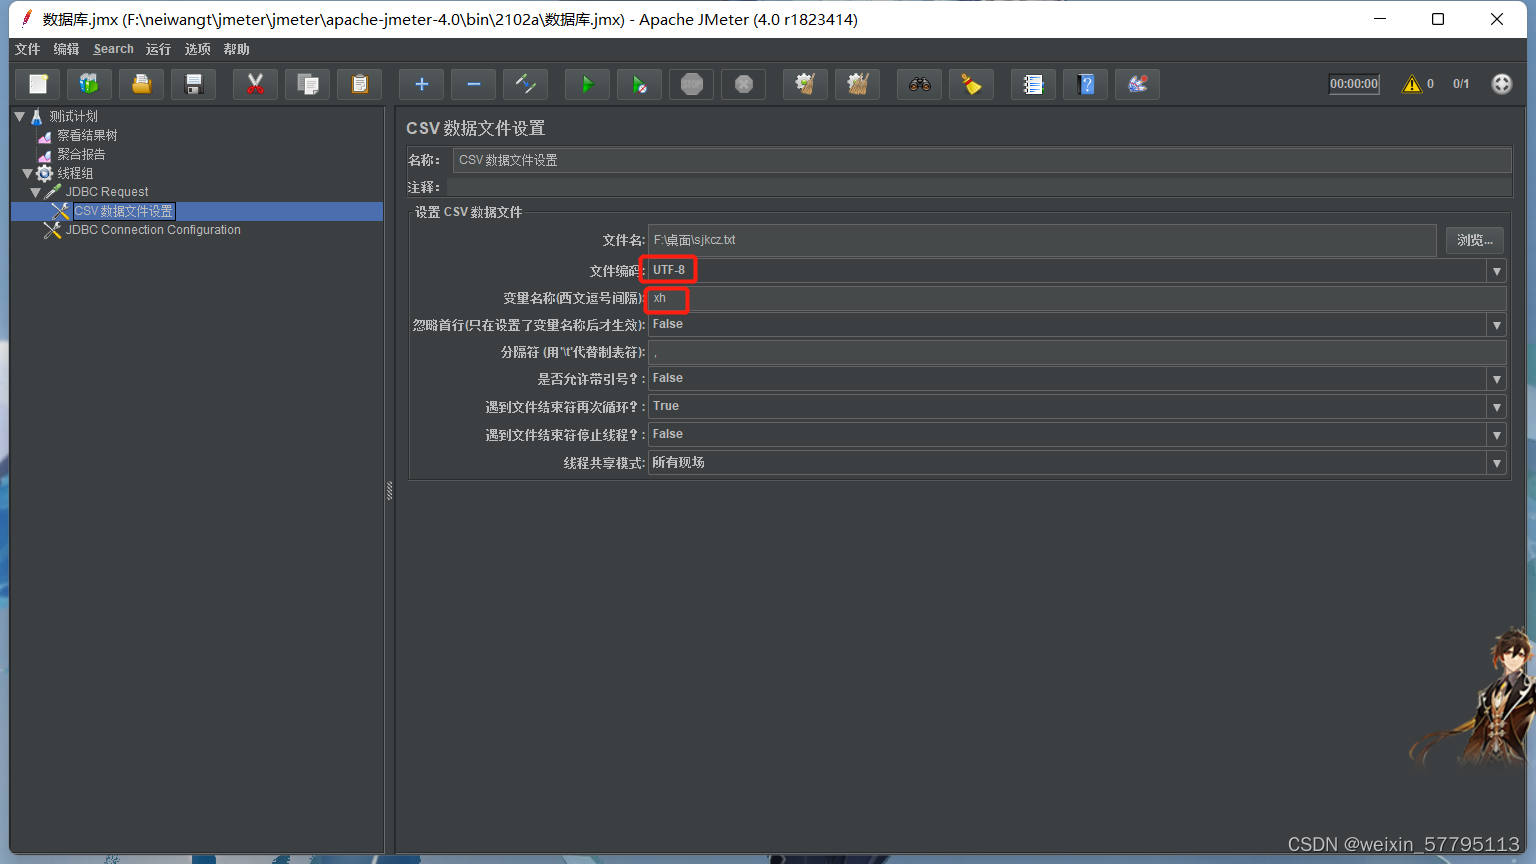Open the 文件 menu
The height and width of the screenshot is (864, 1536).
pyautogui.click(x=28, y=49)
